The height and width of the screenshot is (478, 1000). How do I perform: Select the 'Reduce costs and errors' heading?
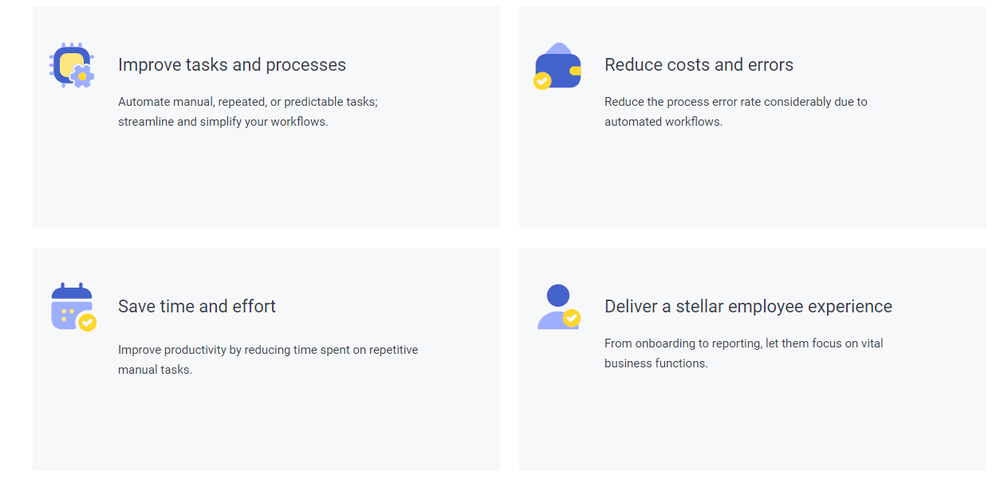click(x=699, y=65)
